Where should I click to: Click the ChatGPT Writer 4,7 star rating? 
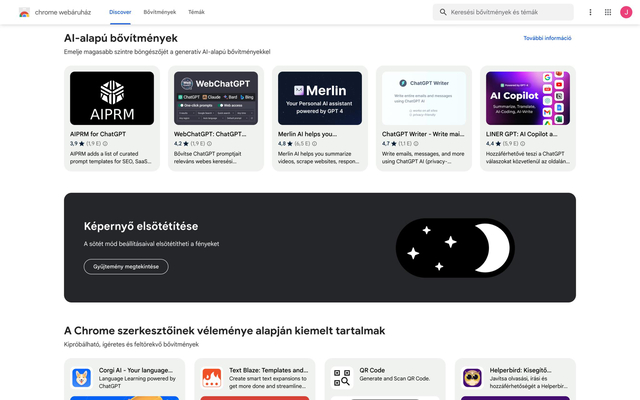pyautogui.click(x=389, y=144)
